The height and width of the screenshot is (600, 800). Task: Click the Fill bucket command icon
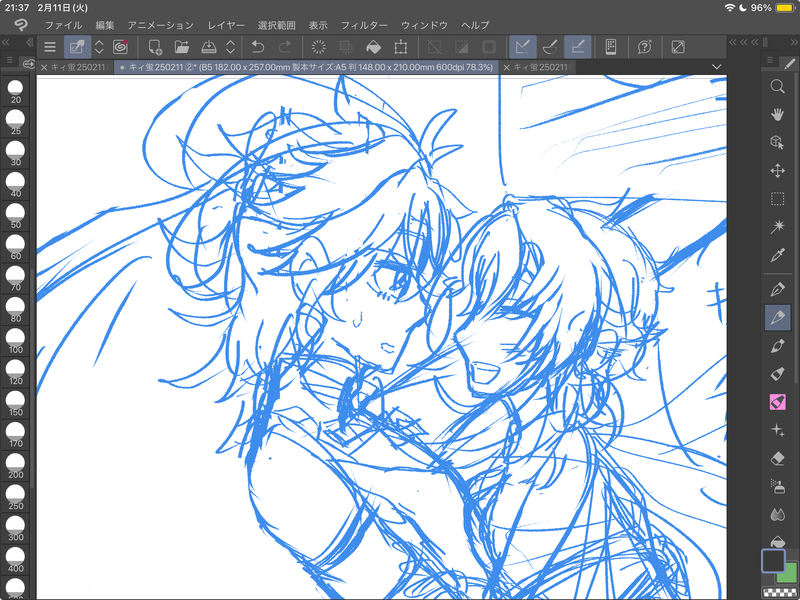(373, 47)
